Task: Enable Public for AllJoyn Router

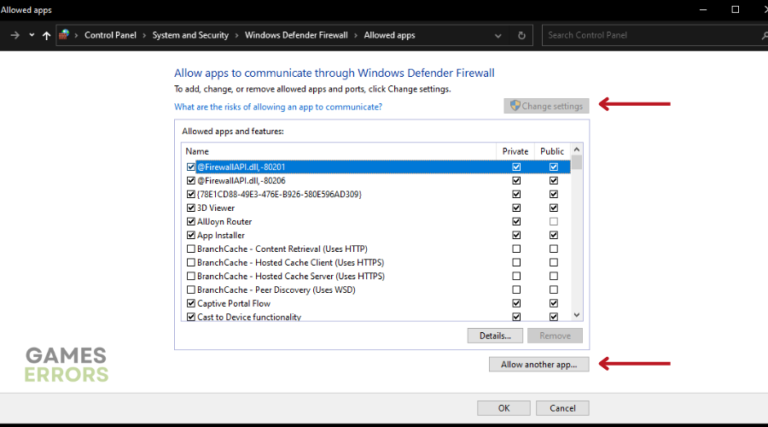Action: (553, 222)
